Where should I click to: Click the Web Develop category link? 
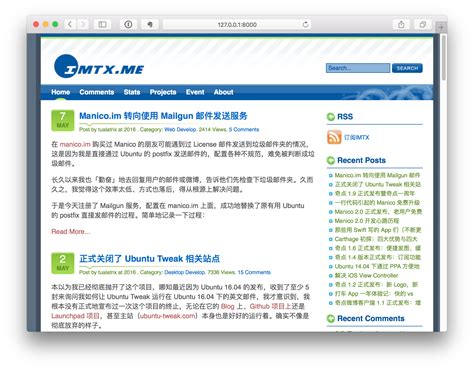pos(180,129)
